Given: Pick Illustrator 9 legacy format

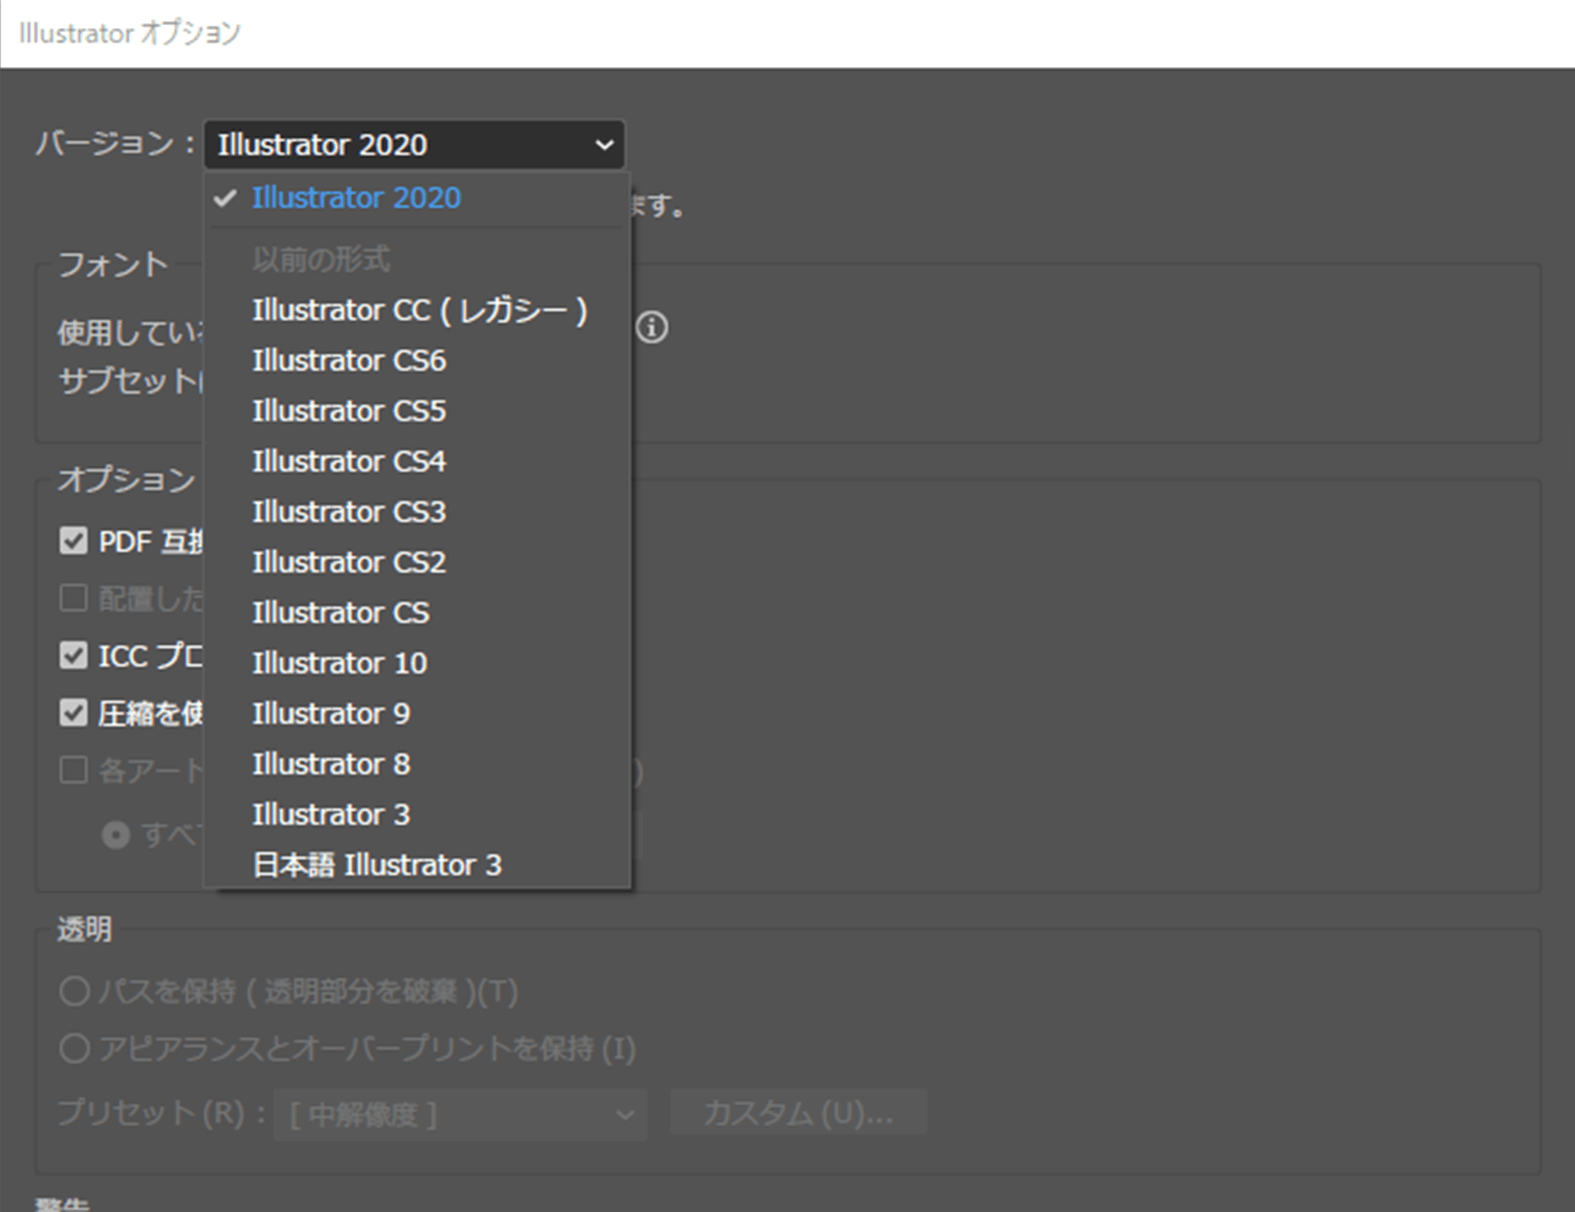Looking at the screenshot, I should coord(331,714).
